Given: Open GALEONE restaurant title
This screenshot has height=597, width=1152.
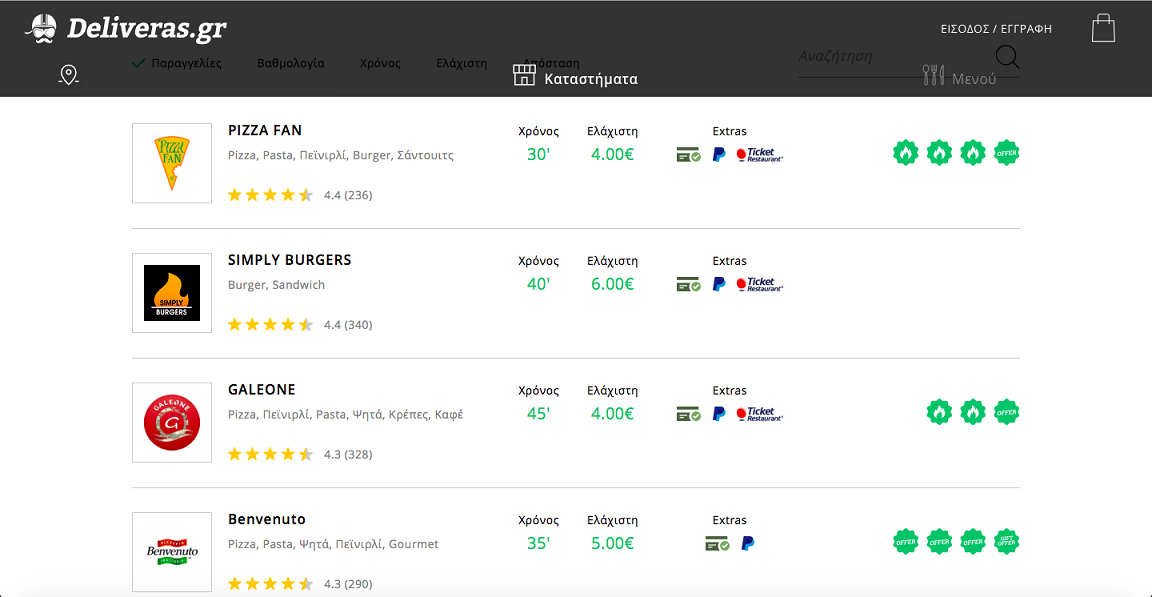Looking at the screenshot, I should click(x=262, y=390).
